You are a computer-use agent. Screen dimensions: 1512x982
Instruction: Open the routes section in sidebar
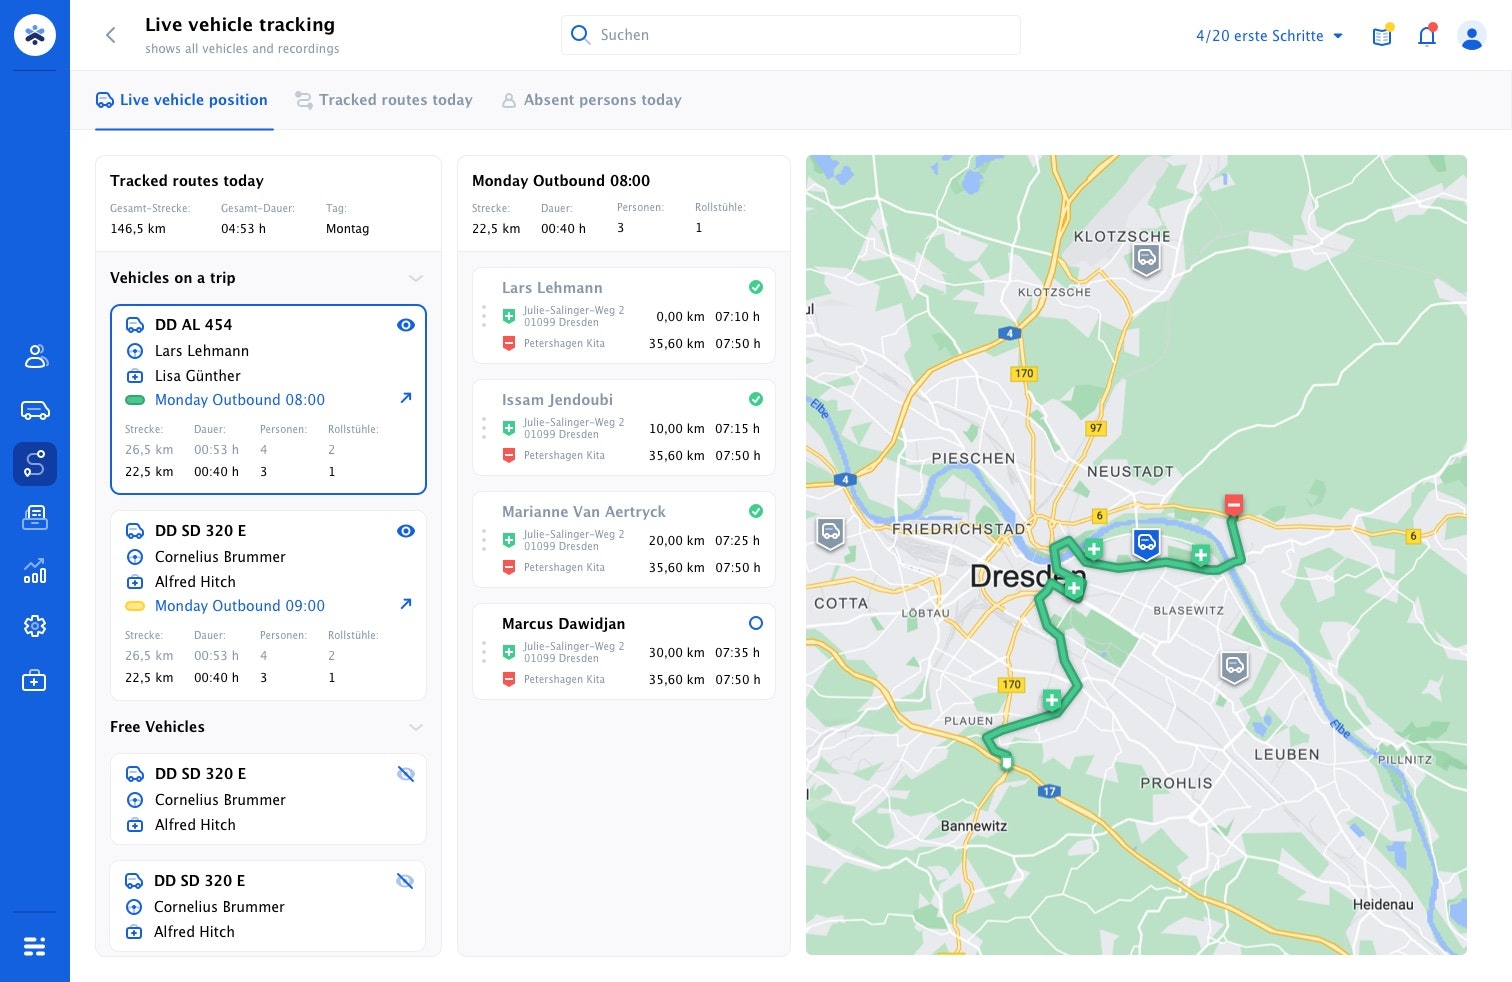click(35, 464)
